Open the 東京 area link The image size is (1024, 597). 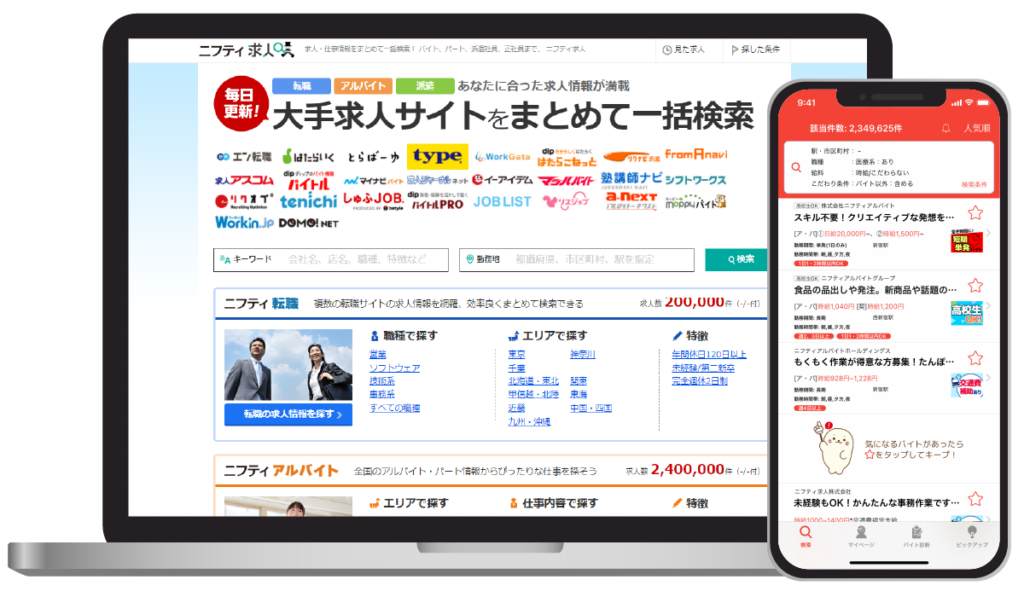(517, 355)
